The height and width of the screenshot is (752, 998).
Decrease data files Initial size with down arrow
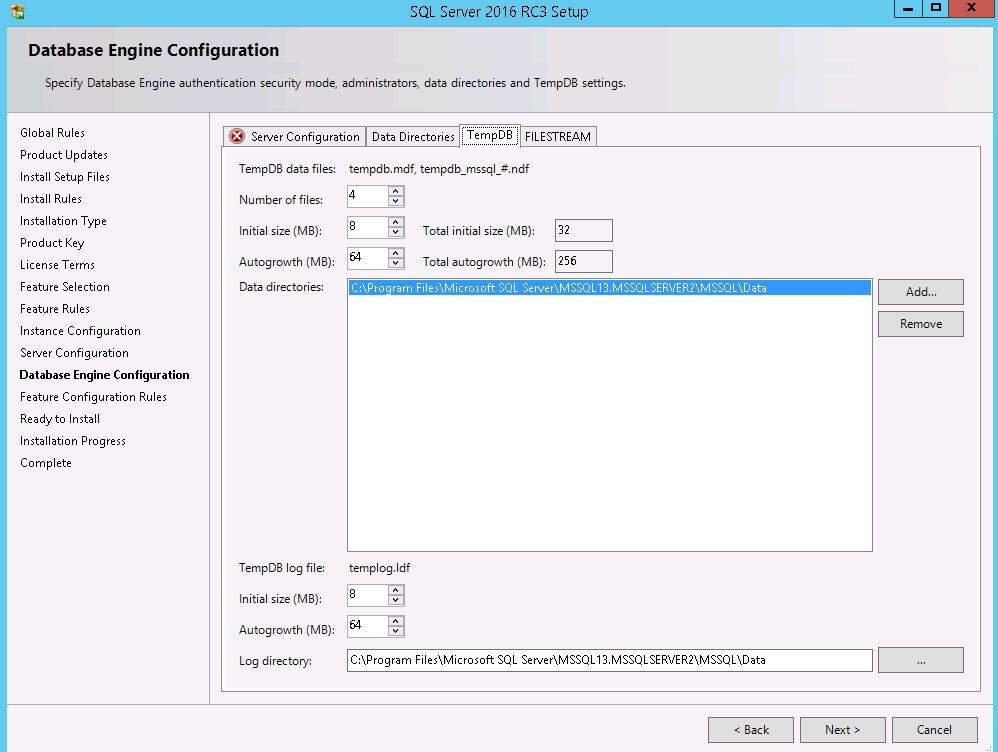(396, 232)
